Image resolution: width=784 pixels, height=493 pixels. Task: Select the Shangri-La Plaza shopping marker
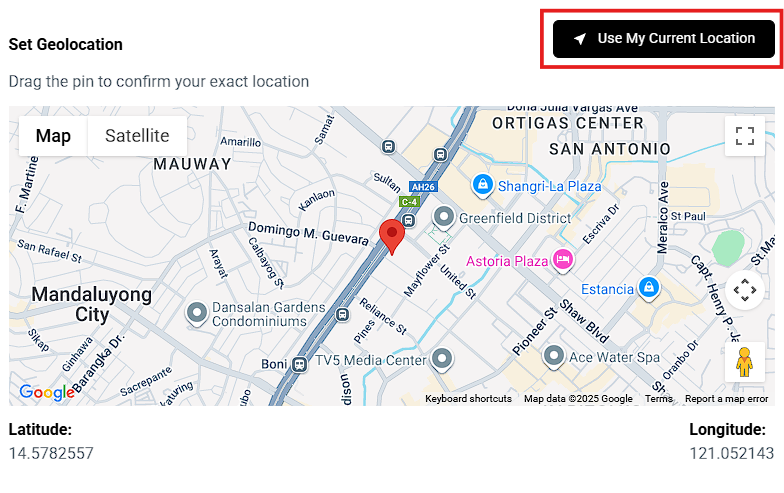click(x=483, y=185)
